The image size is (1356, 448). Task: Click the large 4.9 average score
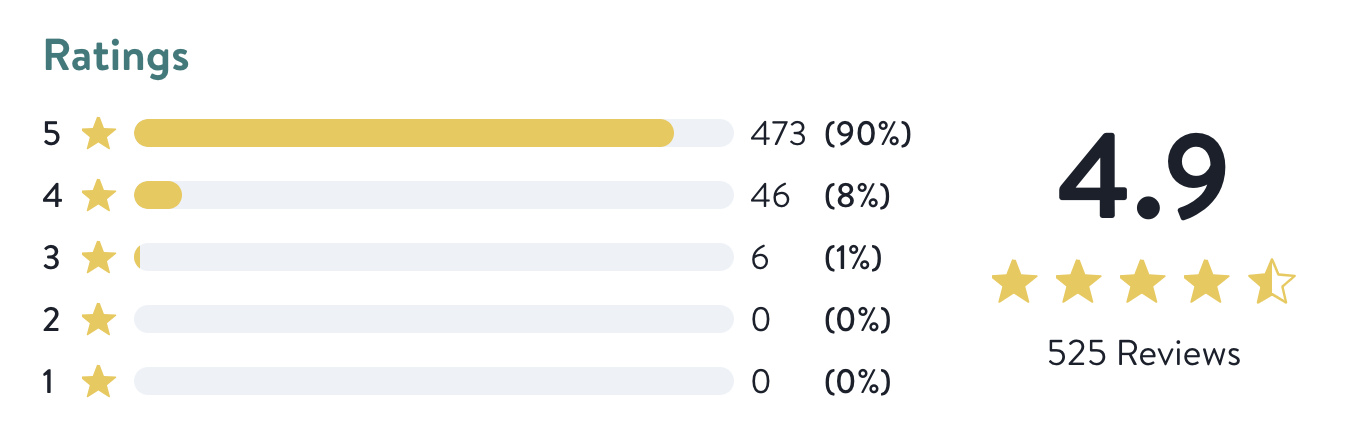tap(1142, 178)
